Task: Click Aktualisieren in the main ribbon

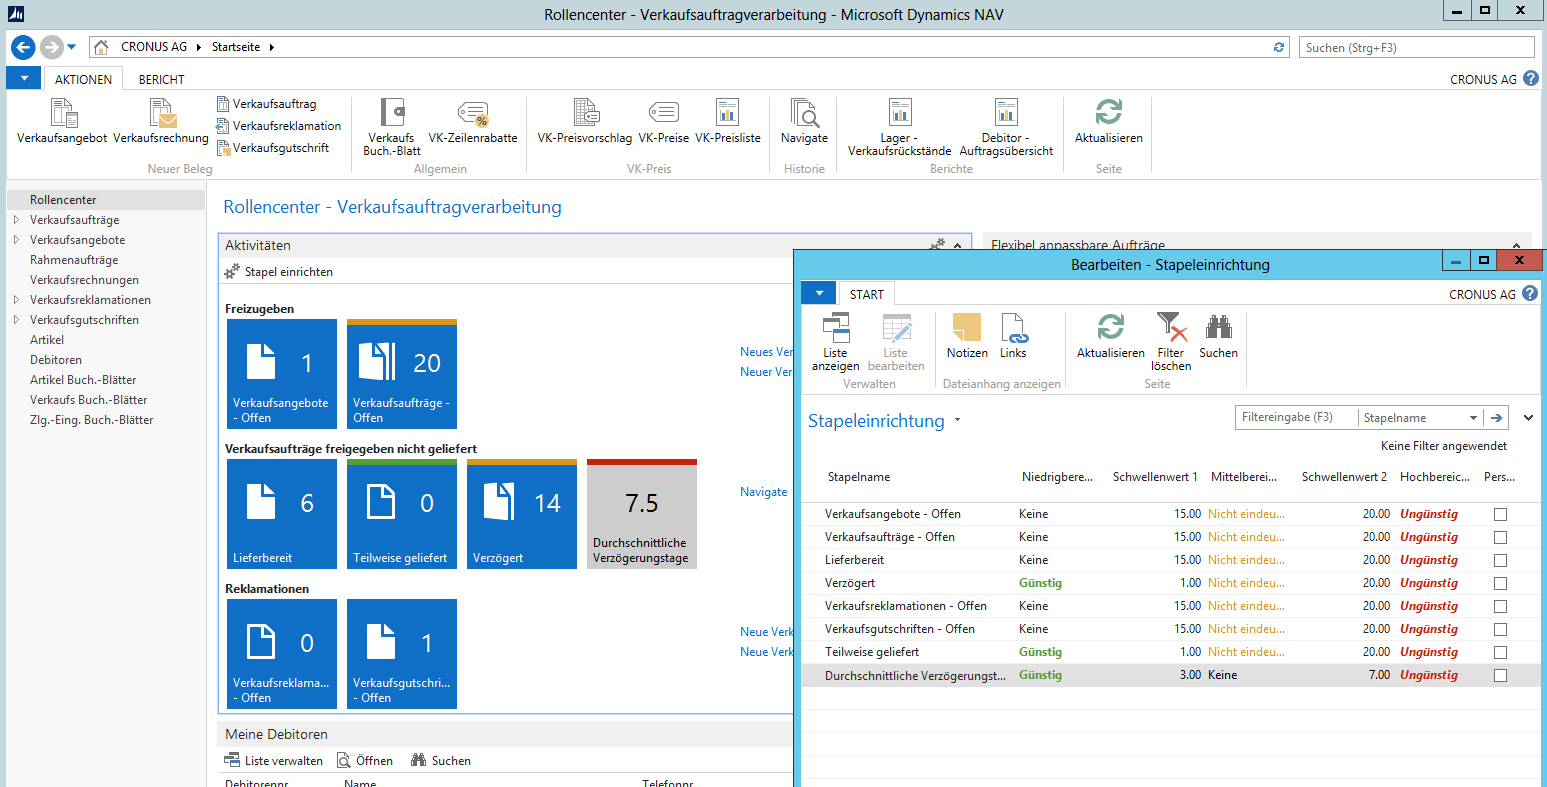Action: point(1109,122)
